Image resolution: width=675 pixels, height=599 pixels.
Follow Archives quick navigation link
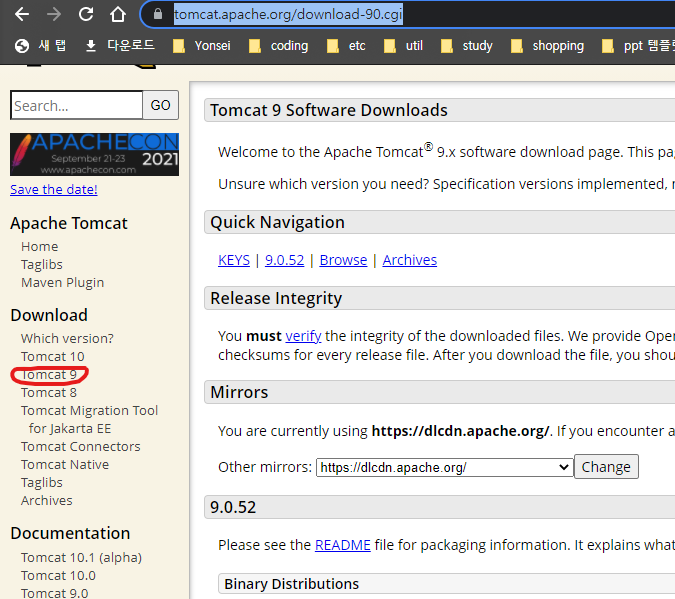pos(410,260)
